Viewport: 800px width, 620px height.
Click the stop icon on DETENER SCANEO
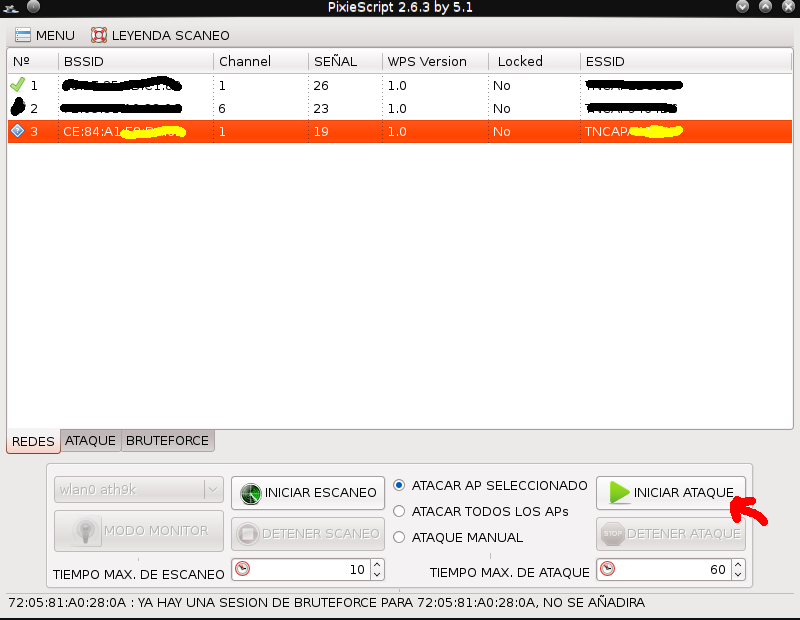[x=247, y=534]
